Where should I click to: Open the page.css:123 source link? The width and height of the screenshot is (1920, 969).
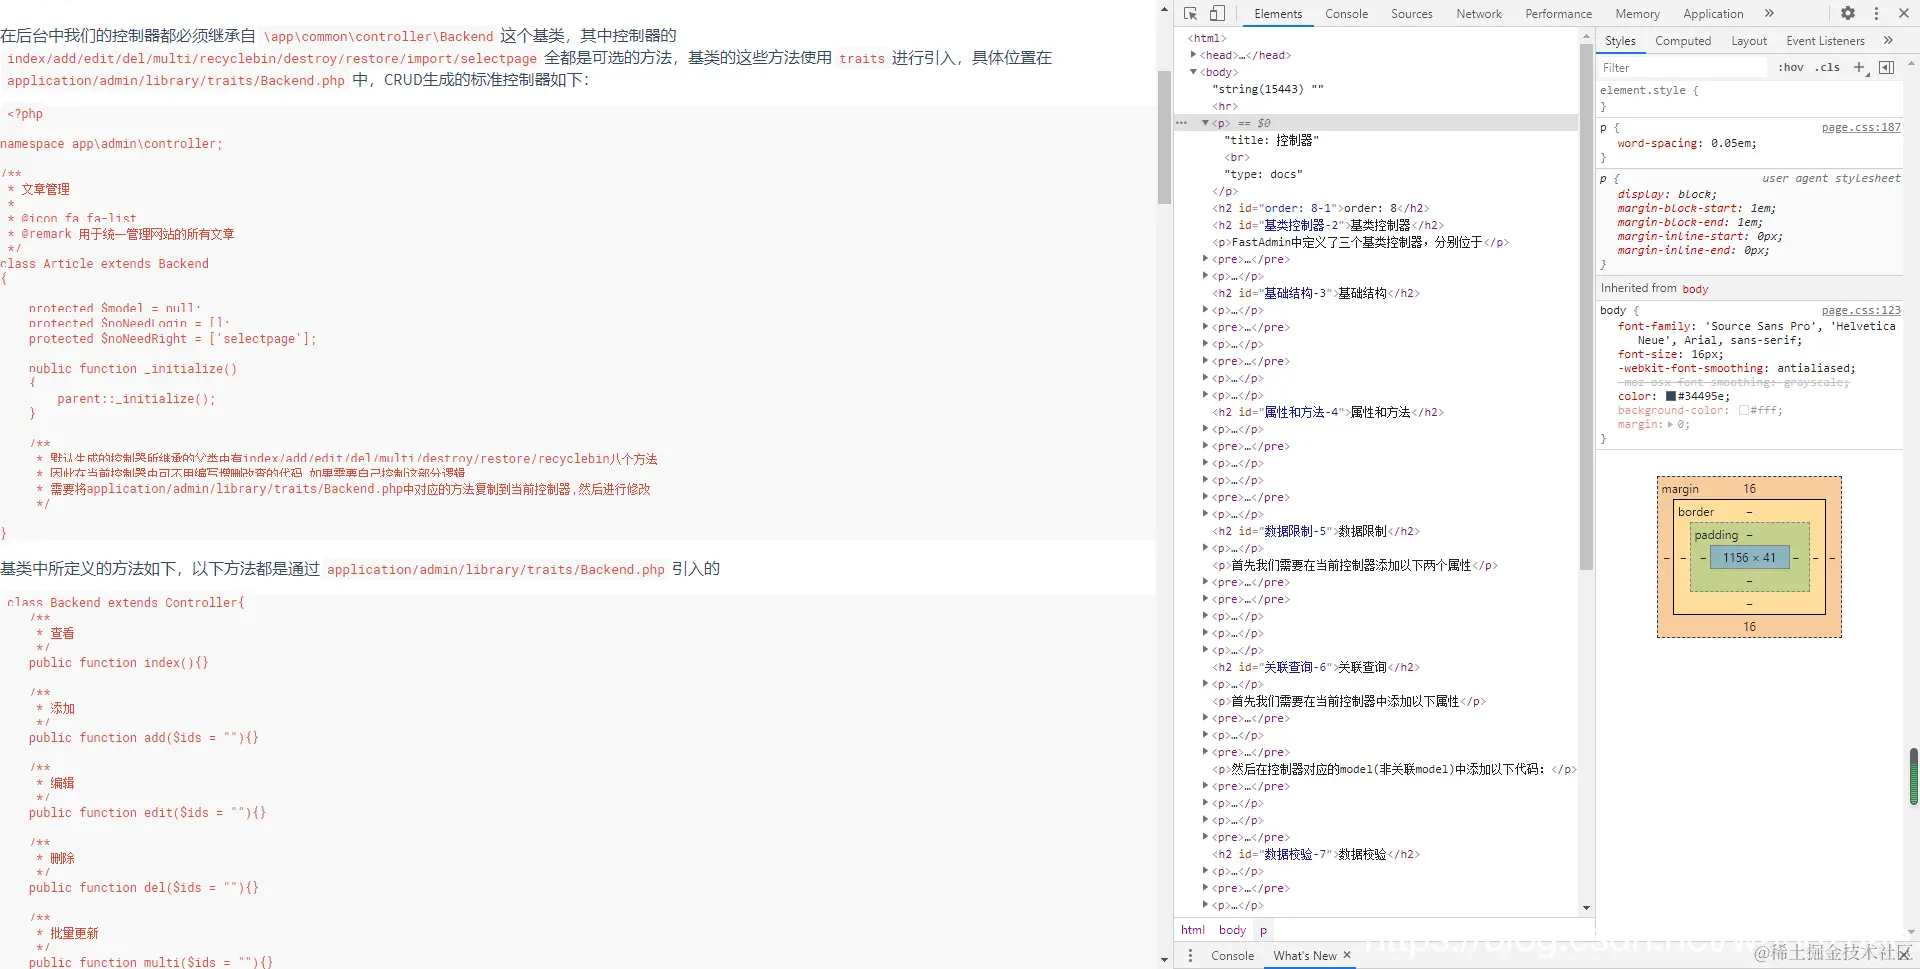click(1861, 311)
